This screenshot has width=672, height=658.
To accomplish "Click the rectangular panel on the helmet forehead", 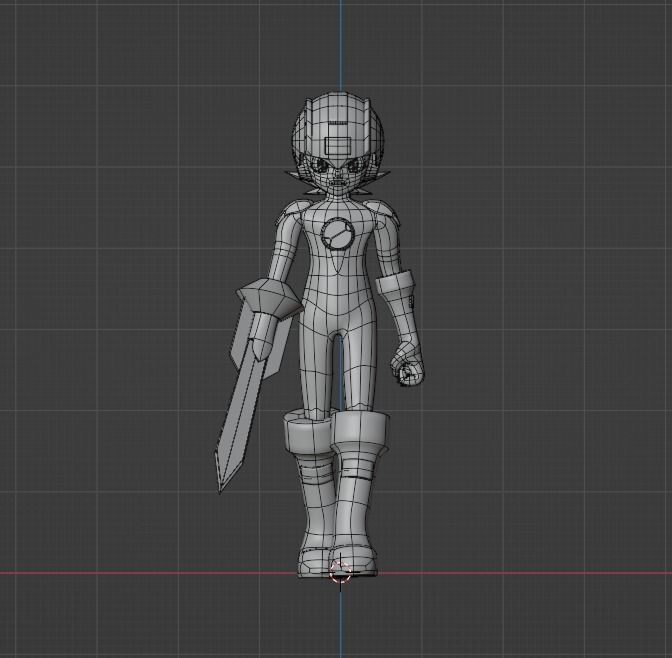I will pos(337,146).
